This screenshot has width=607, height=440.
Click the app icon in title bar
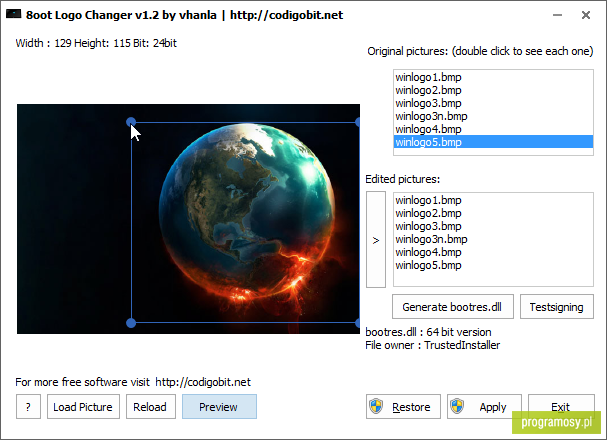pos(14,14)
